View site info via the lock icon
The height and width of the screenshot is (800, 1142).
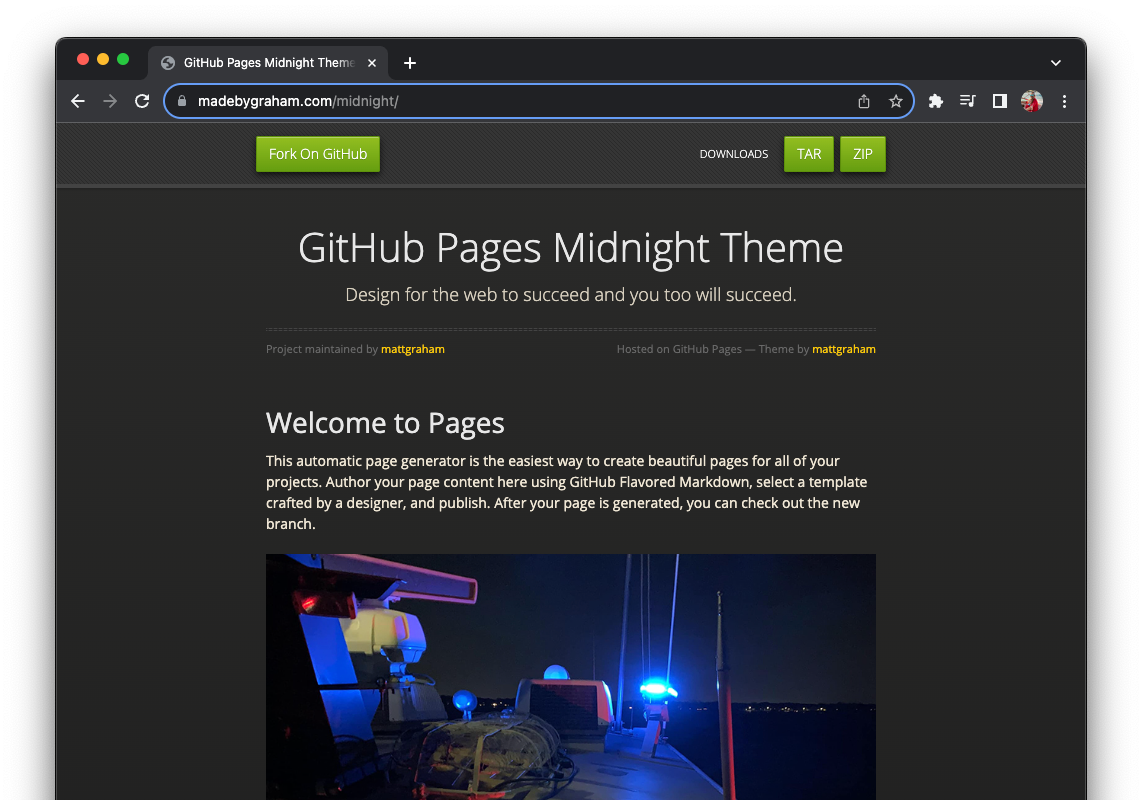tap(182, 101)
